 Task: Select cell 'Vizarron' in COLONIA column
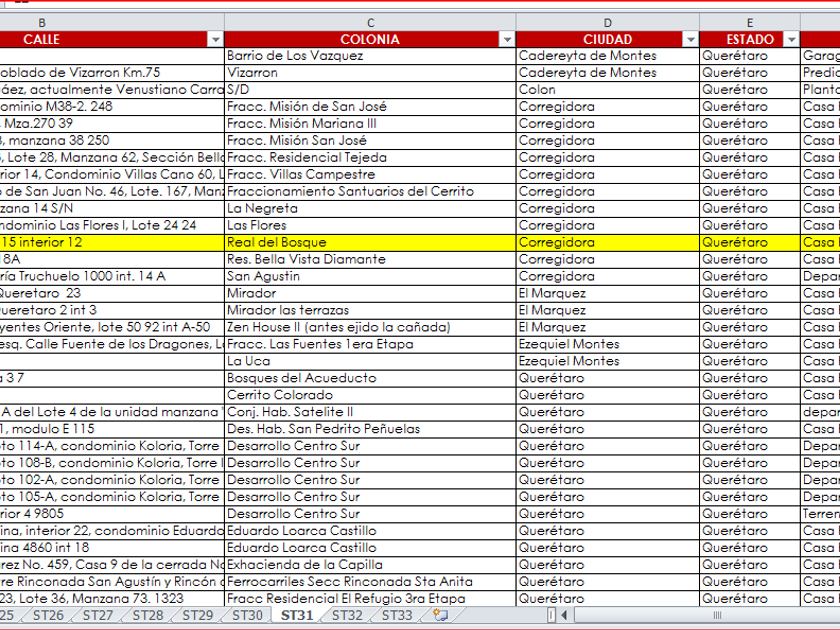(x=370, y=73)
